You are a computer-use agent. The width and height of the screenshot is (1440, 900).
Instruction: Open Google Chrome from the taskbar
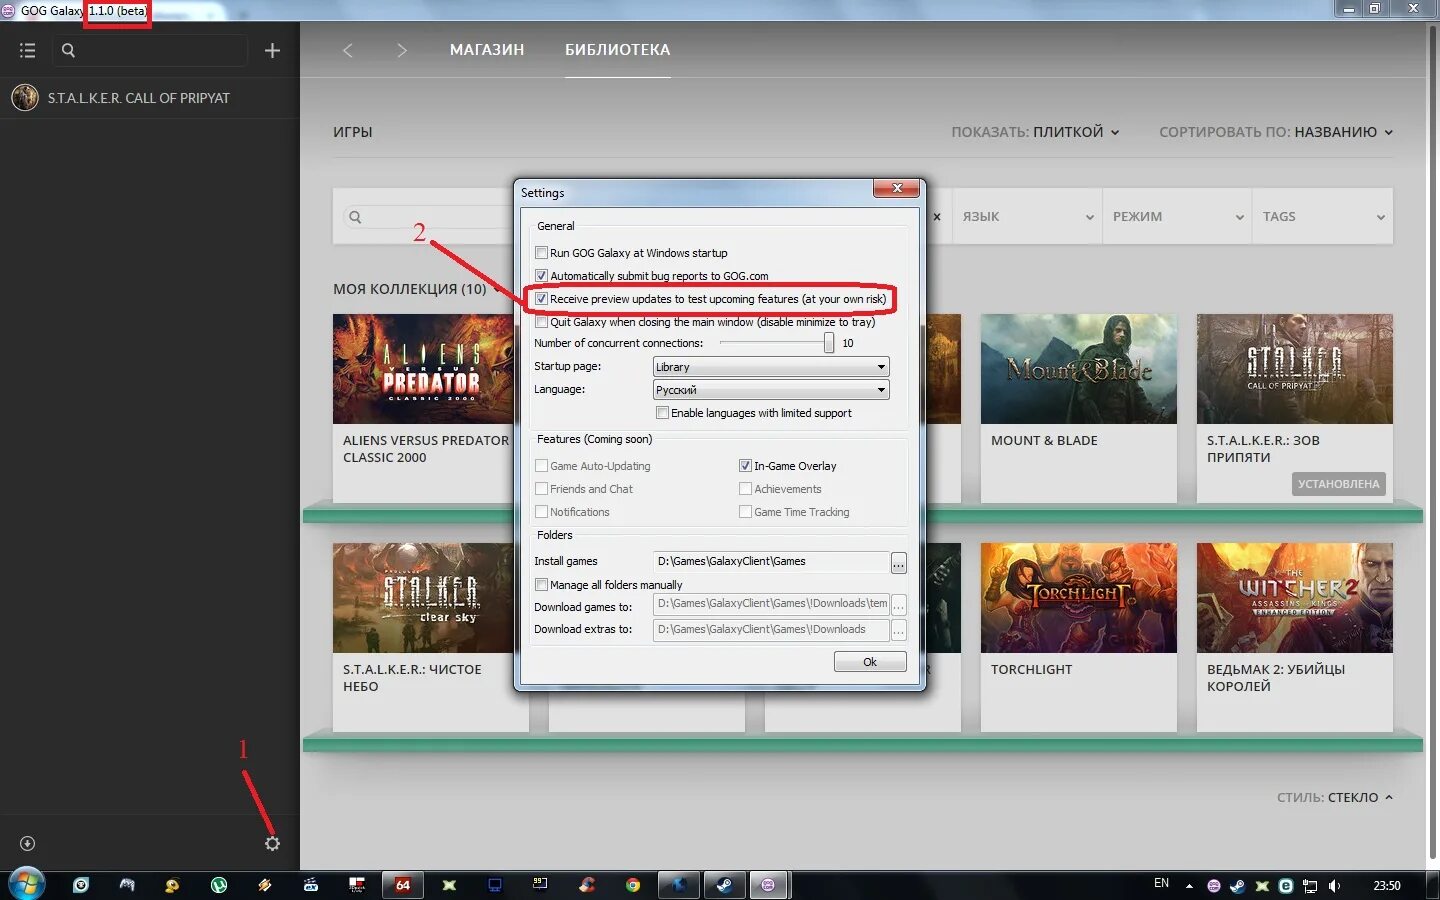tap(633, 885)
